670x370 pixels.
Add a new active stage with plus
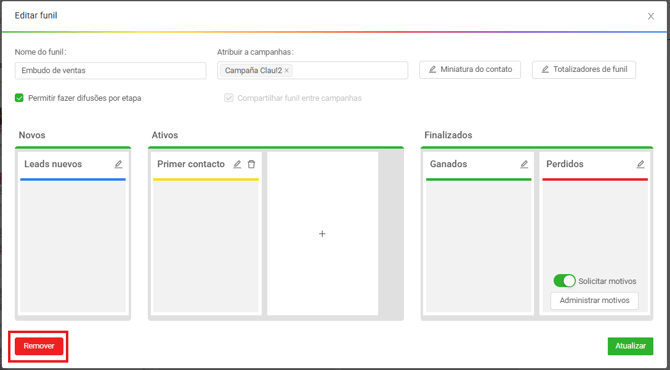(323, 234)
